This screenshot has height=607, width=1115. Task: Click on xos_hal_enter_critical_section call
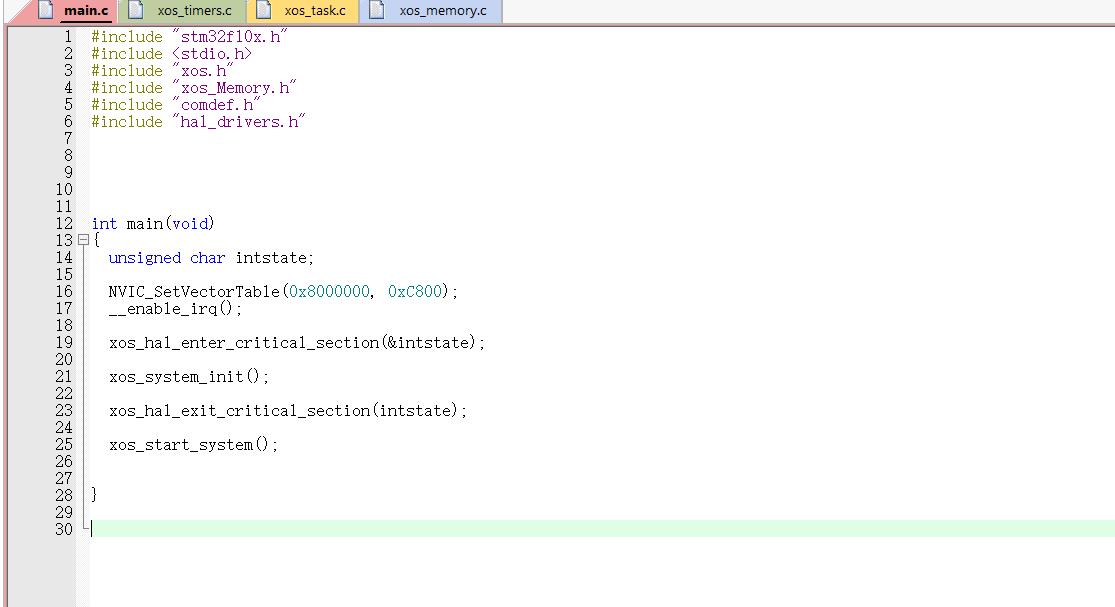click(297, 343)
